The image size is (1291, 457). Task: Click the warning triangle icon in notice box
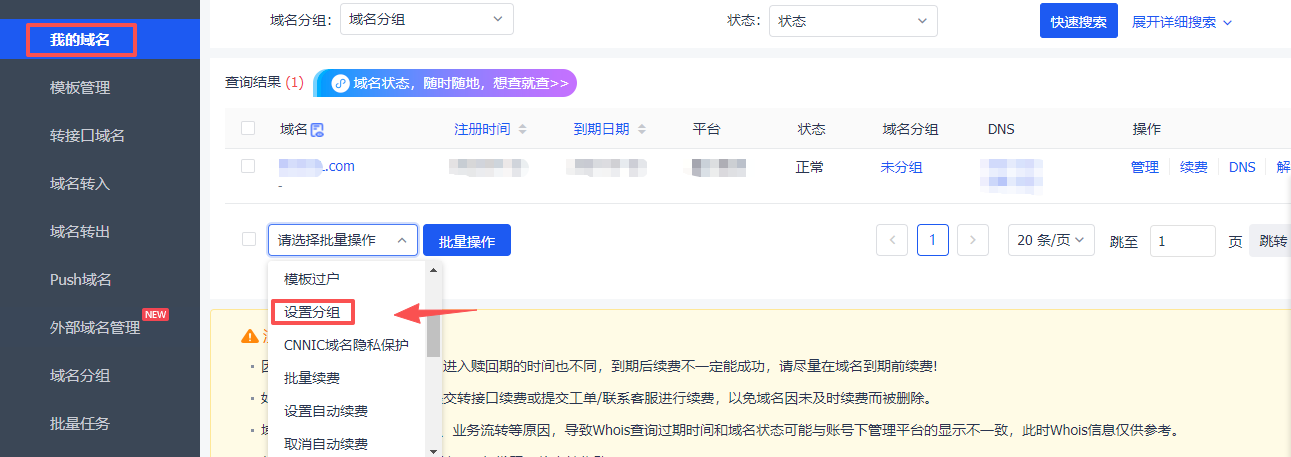pyautogui.click(x=250, y=337)
